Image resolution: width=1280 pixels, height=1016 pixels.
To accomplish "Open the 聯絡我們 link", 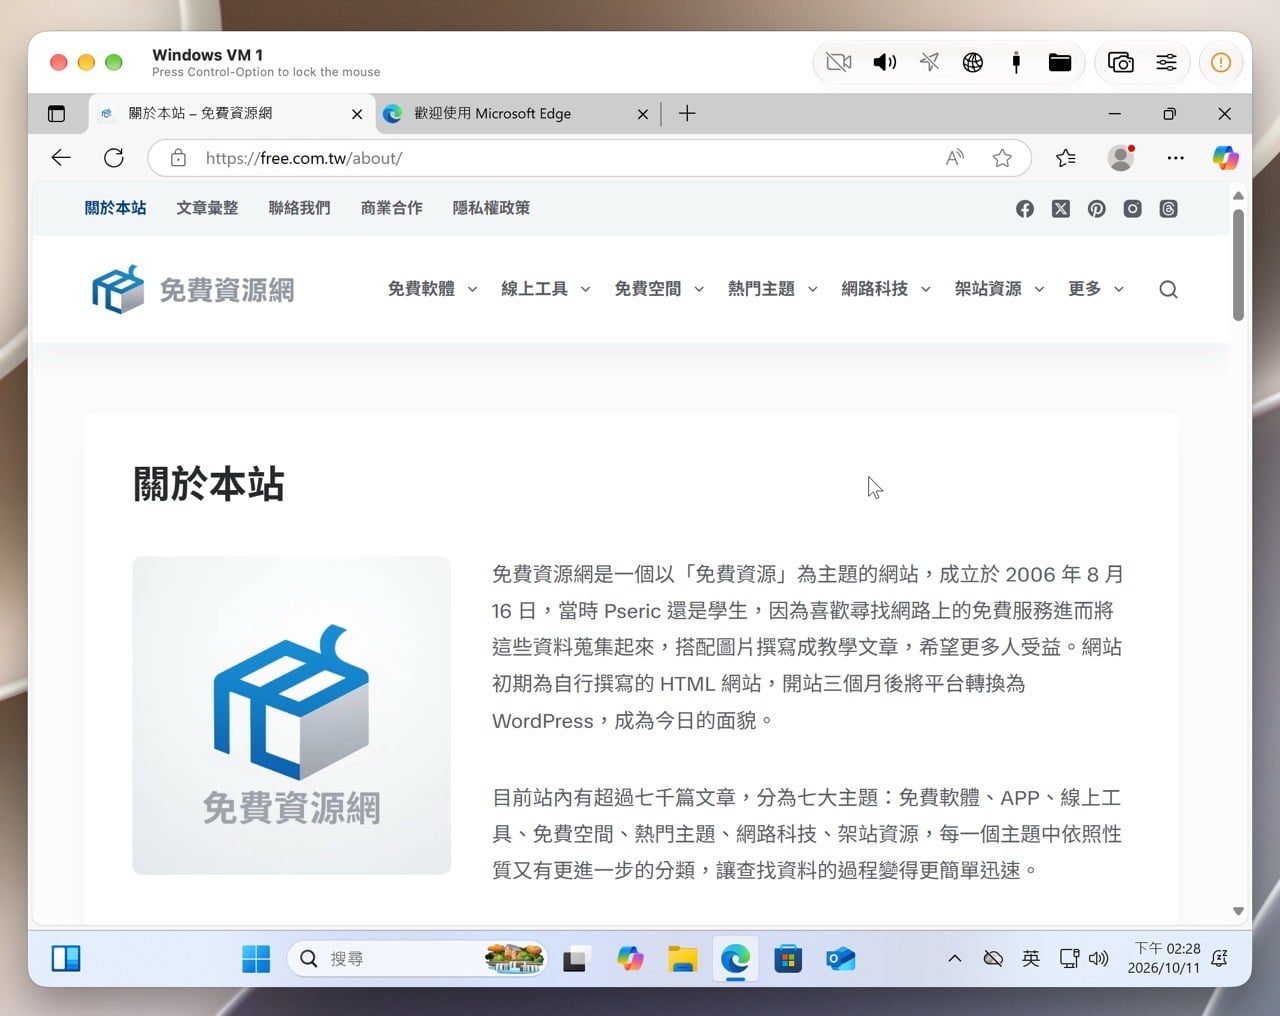I will [299, 208].
